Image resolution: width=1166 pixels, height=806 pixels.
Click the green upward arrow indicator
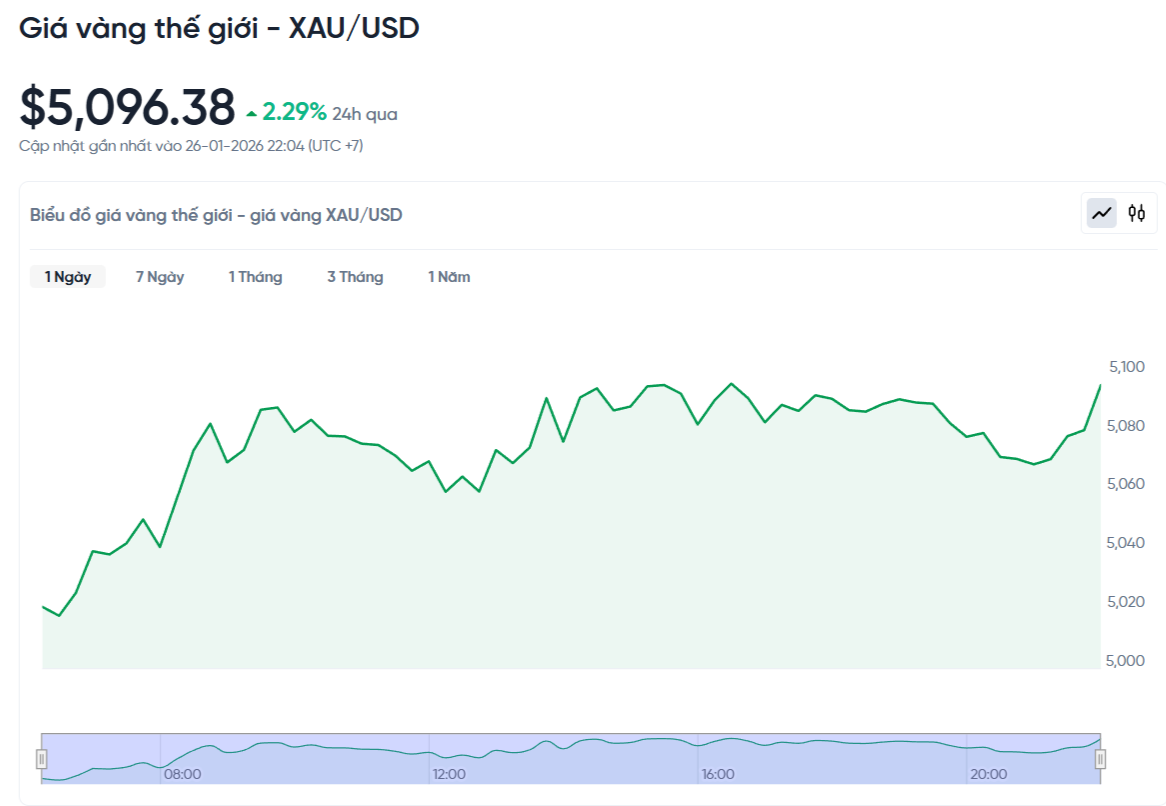coord(250,112)
